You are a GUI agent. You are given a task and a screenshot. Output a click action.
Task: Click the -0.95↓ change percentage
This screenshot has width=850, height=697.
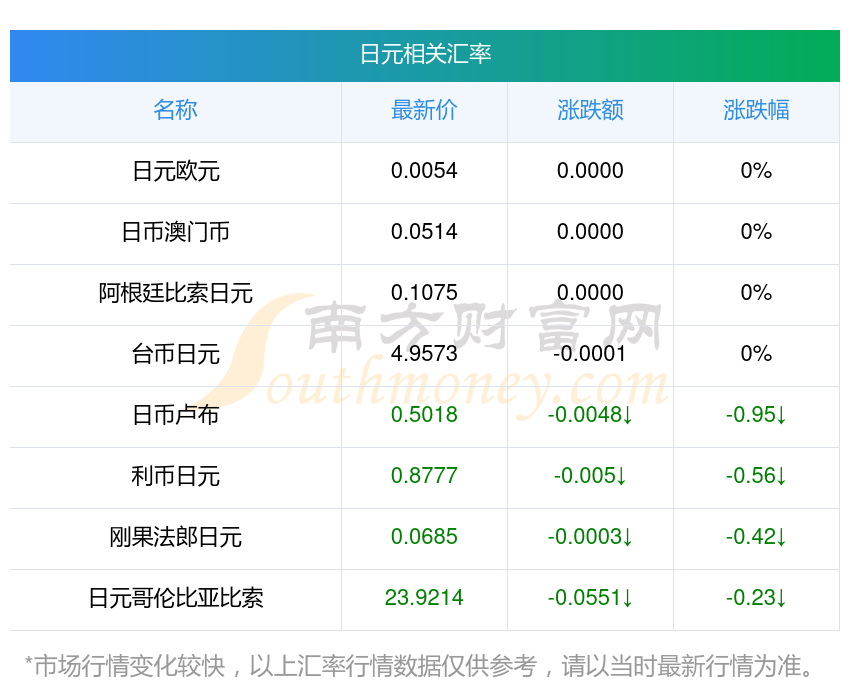click(x=756, y=415)
